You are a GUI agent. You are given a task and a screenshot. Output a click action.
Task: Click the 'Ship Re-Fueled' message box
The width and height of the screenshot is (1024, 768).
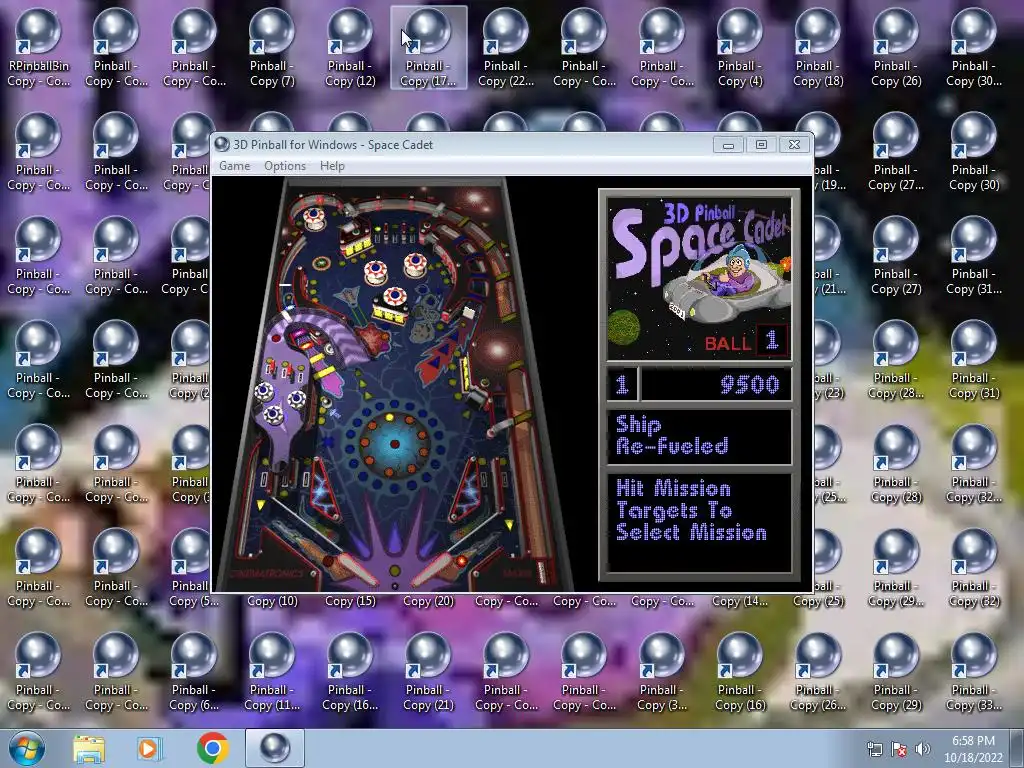(x=699, y=436)
